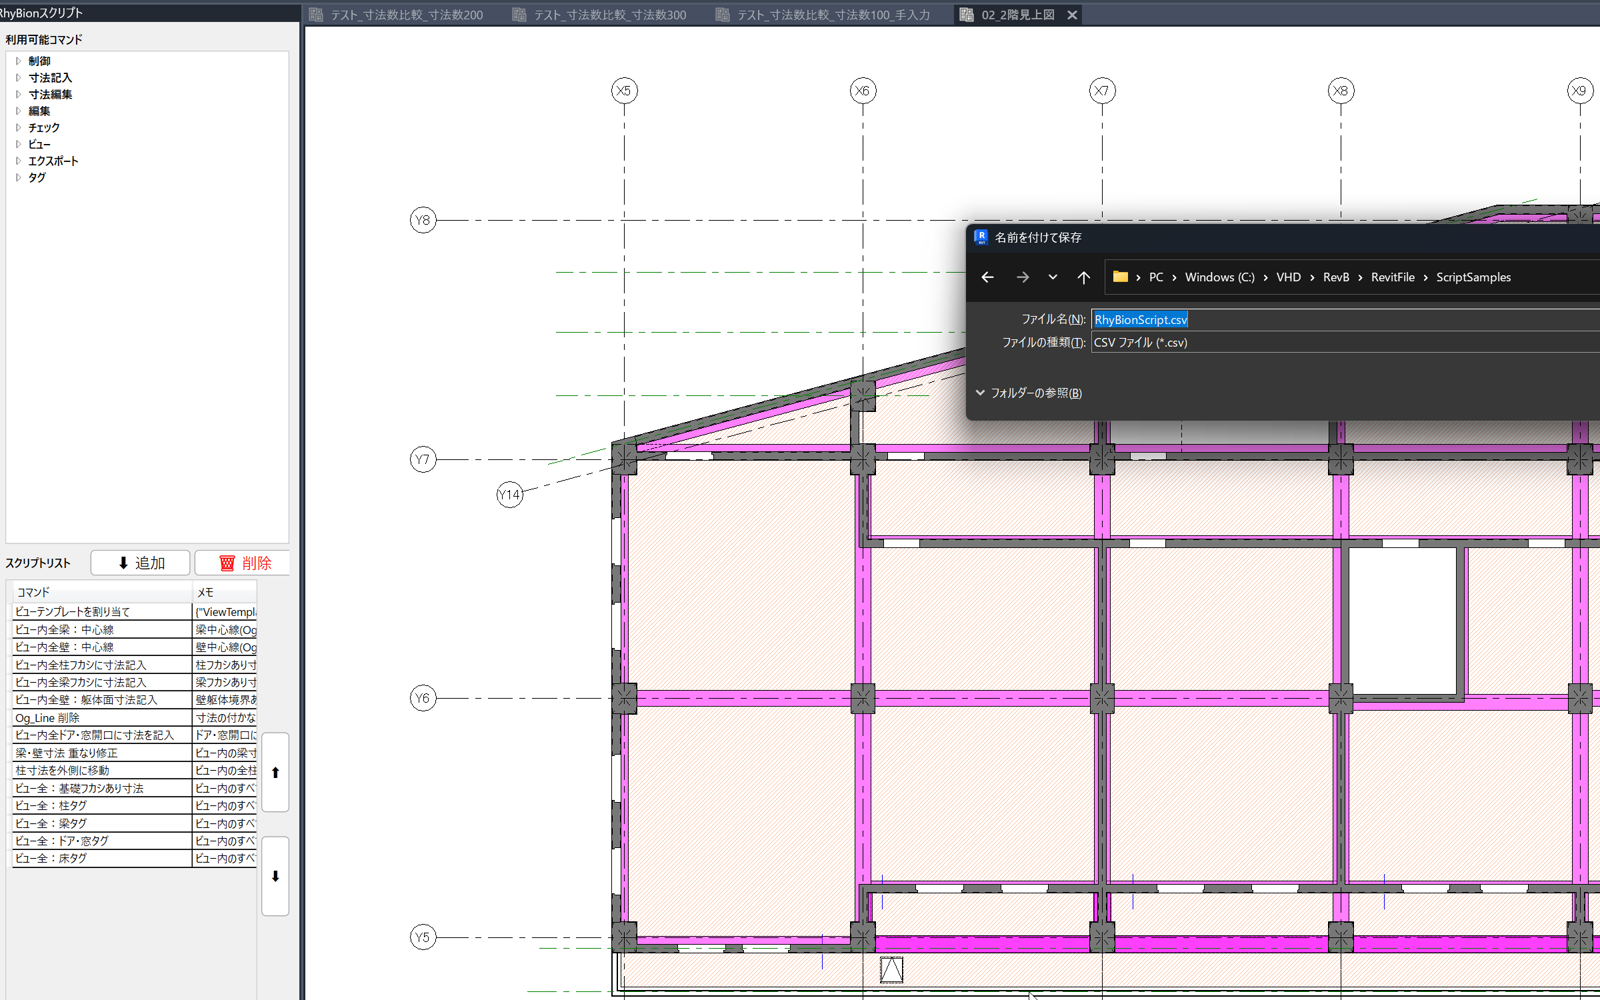Click the Y8 grid bubble

tap(423, 220)
